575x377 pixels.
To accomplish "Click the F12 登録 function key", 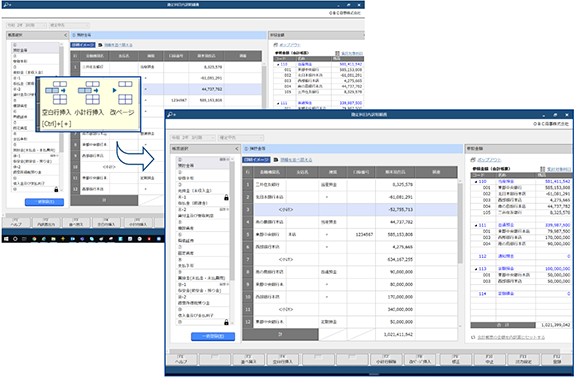I will [557, 359].
